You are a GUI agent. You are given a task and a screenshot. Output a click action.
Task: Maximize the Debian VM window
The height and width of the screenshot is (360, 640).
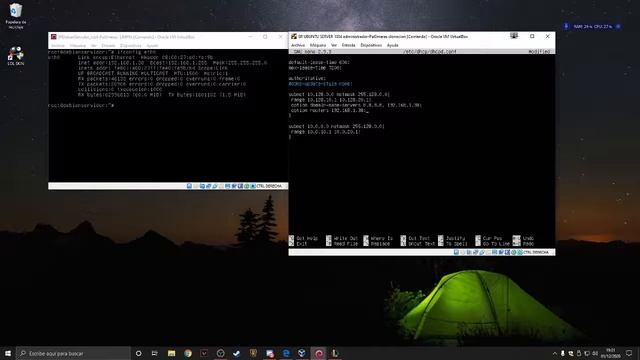point(265,37)
